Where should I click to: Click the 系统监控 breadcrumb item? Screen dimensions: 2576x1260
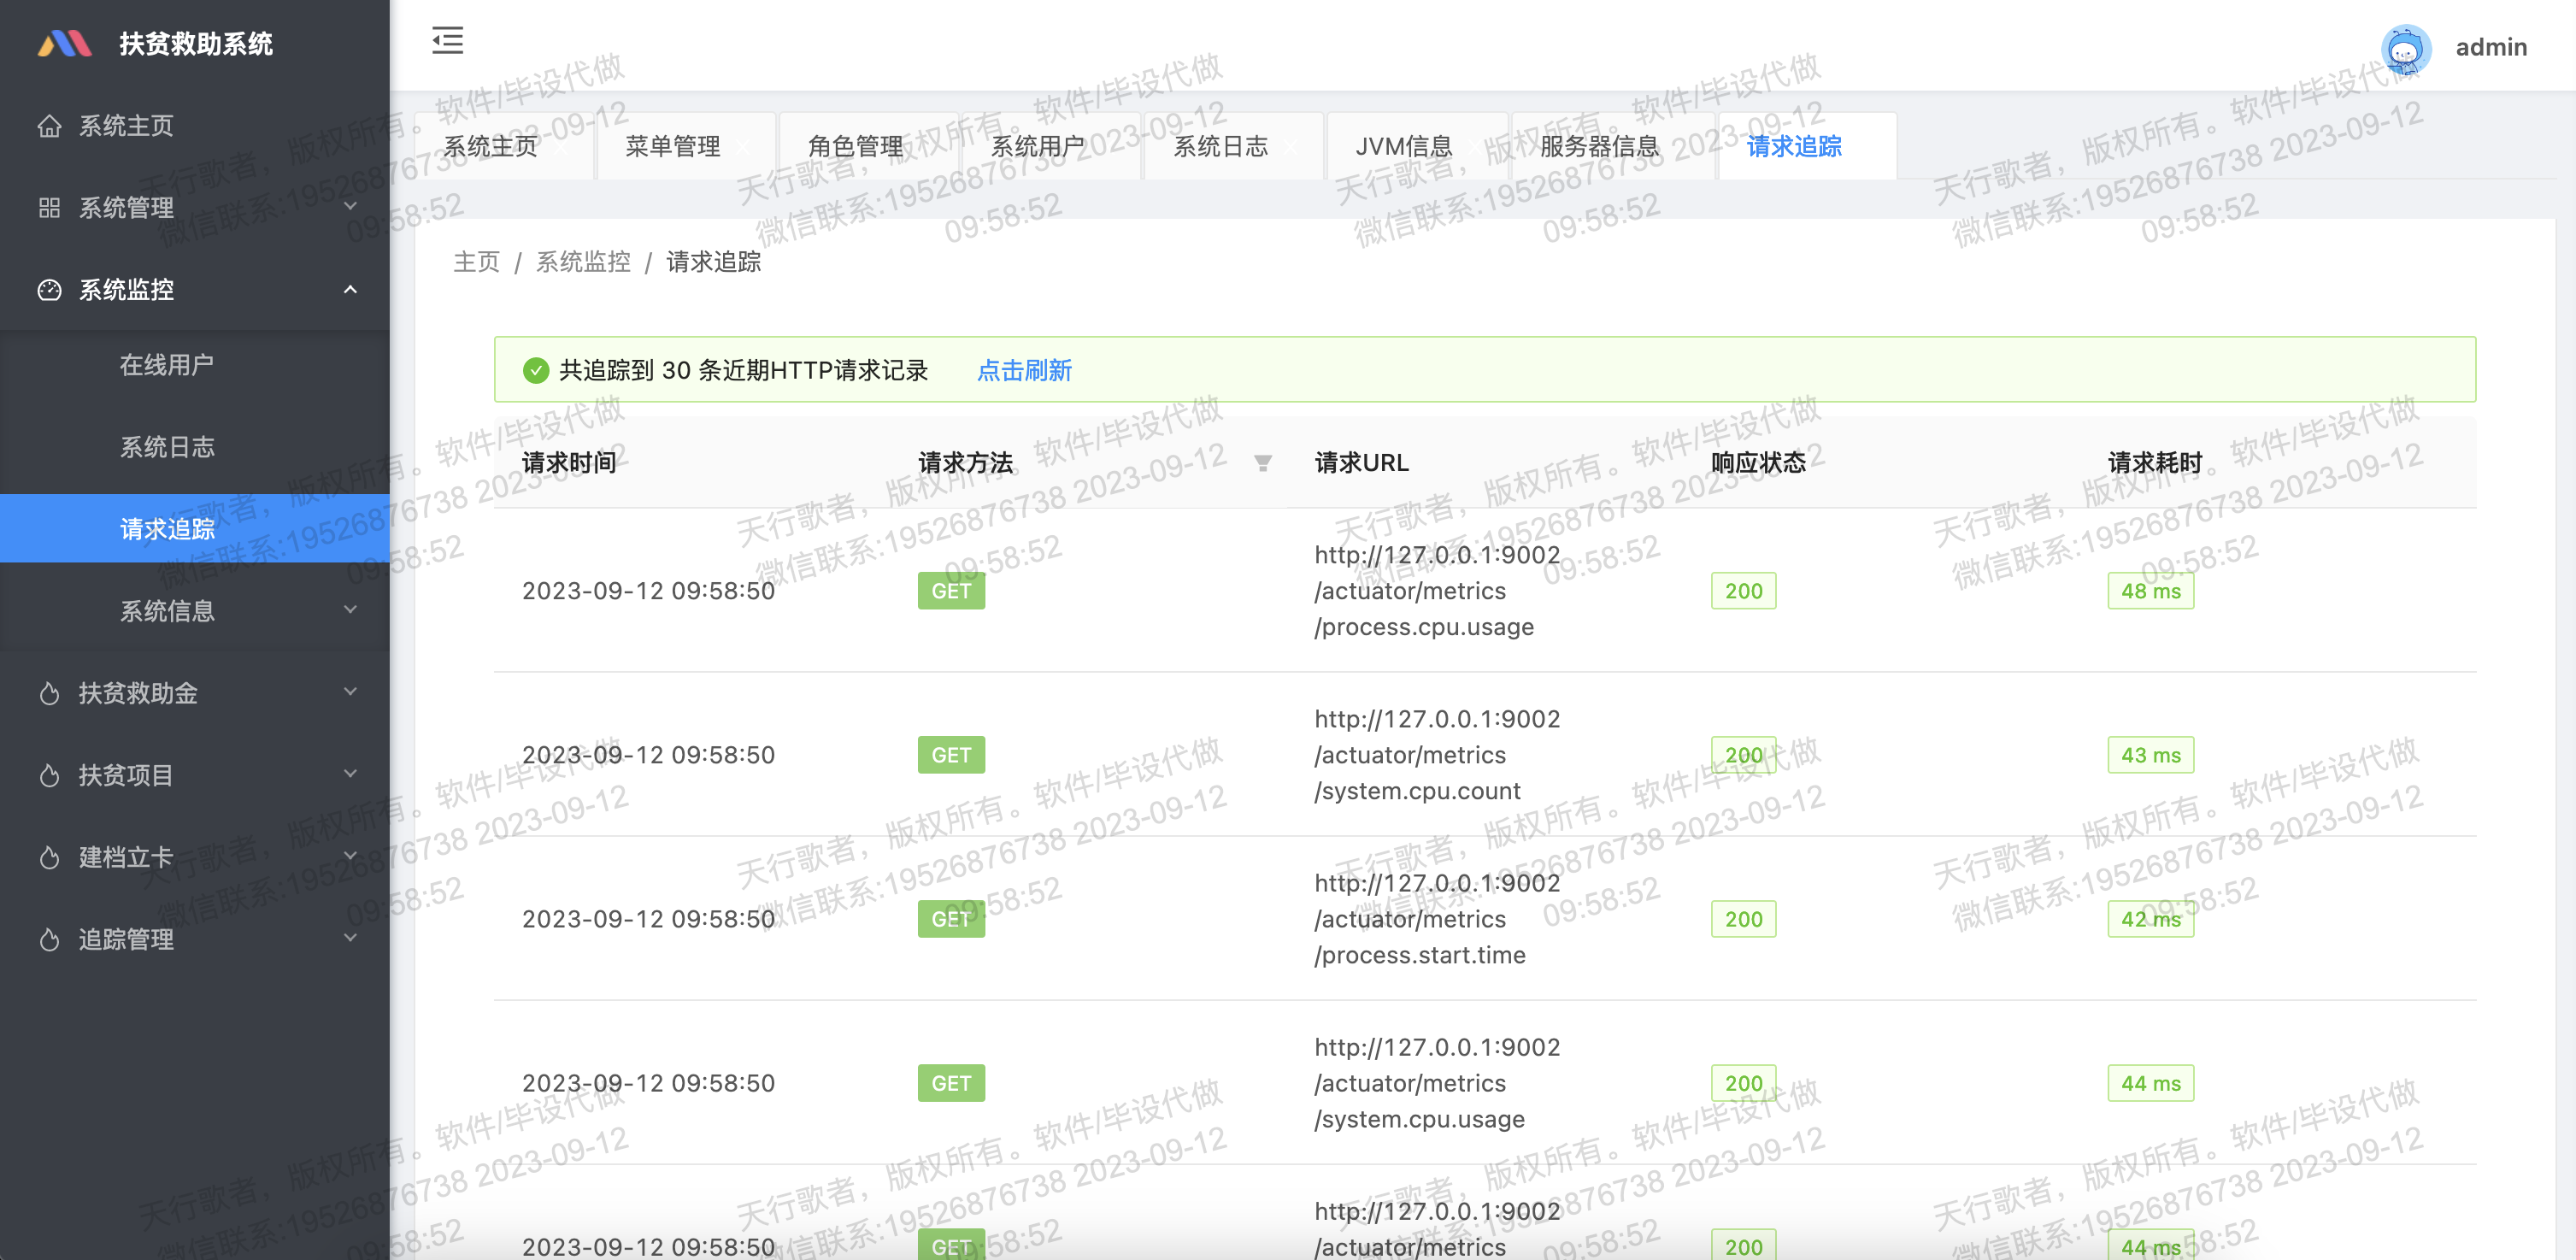point(583,262)
